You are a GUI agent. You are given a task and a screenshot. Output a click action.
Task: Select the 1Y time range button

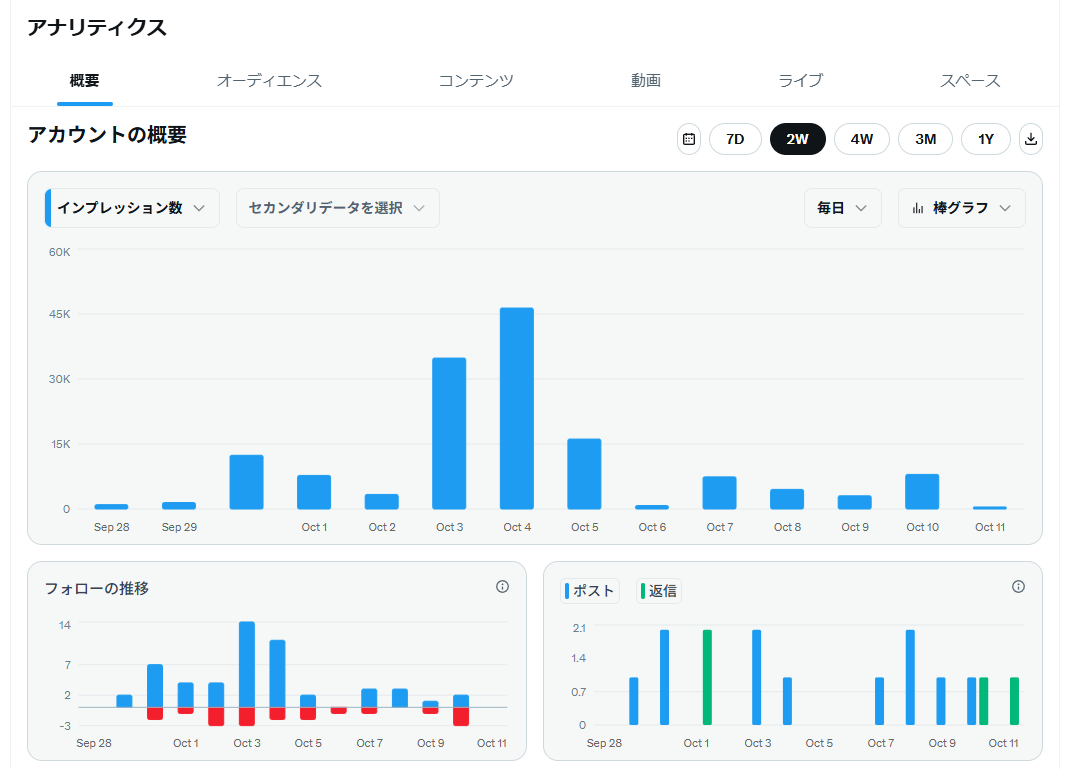pyautogui.click(x=986, y=139)
